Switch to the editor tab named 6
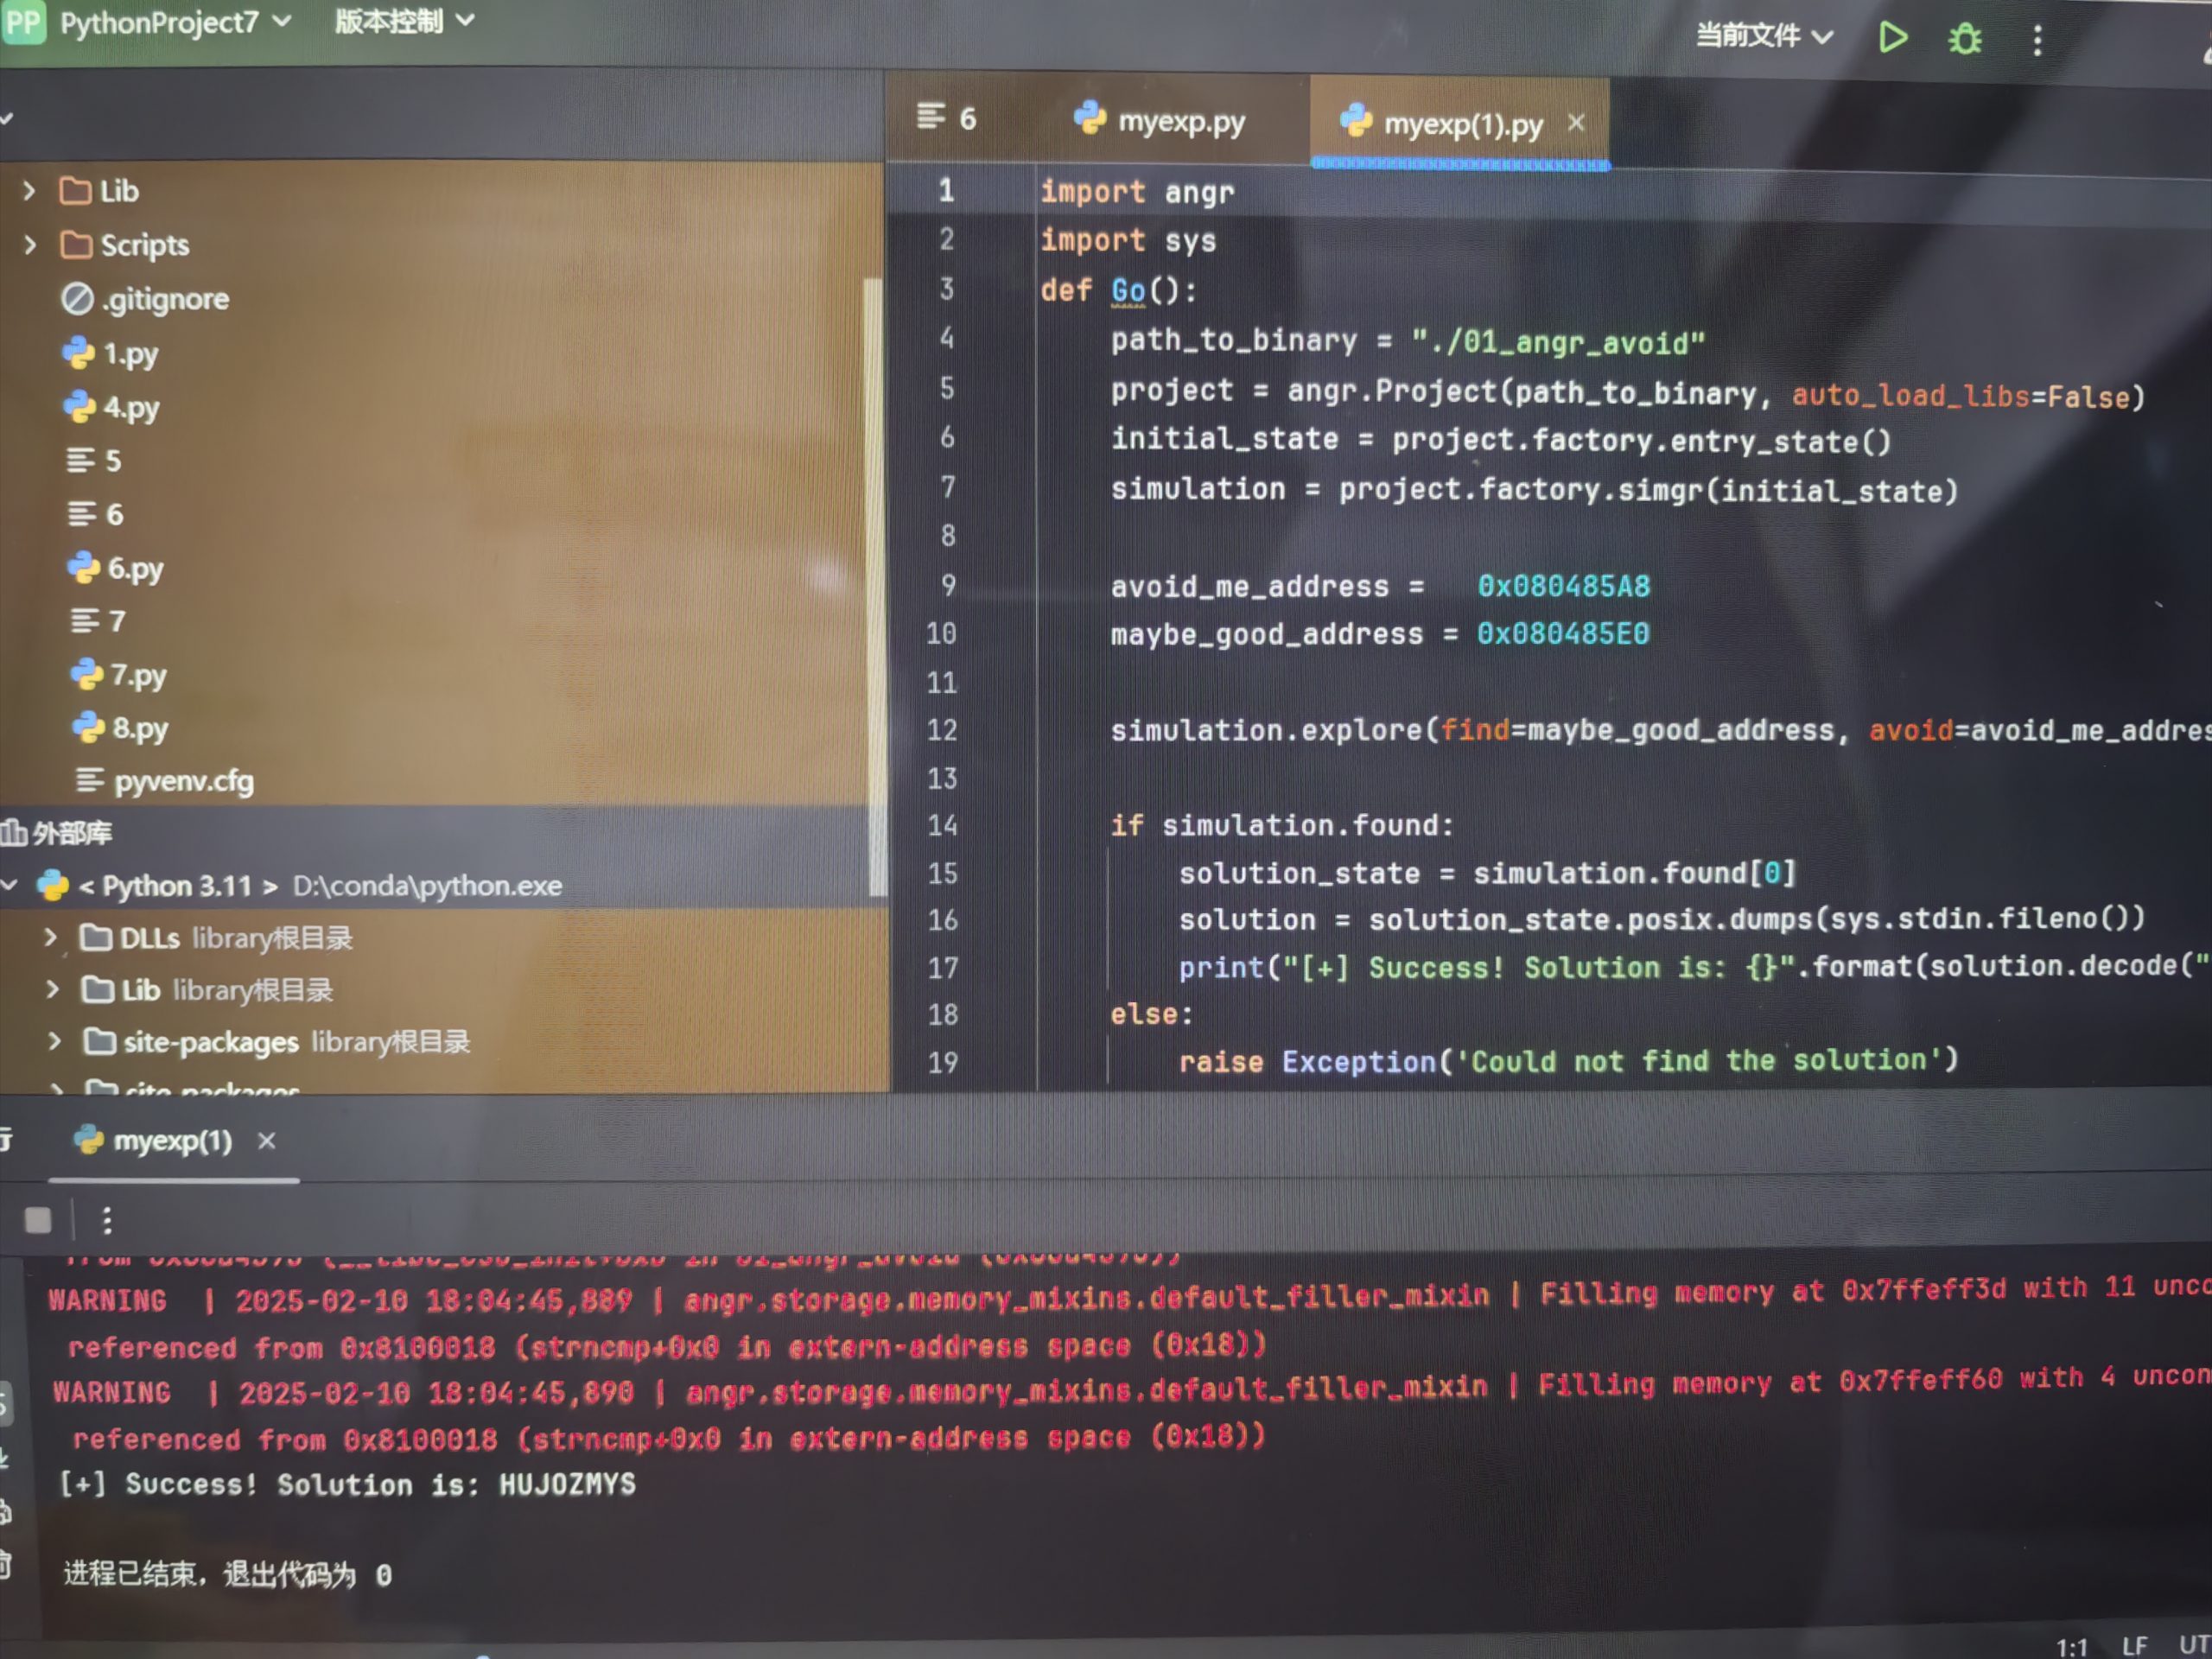 [x=946, y=118]
